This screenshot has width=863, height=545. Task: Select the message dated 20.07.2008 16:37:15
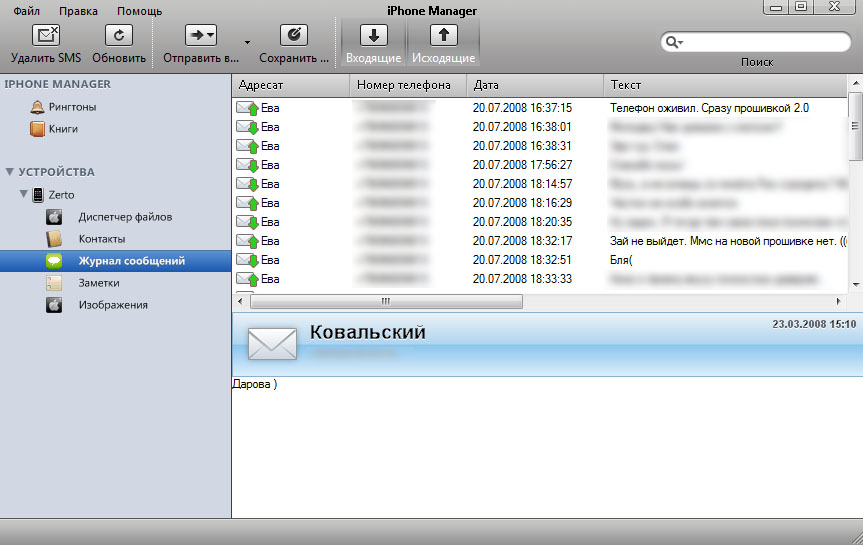point(539,108)
